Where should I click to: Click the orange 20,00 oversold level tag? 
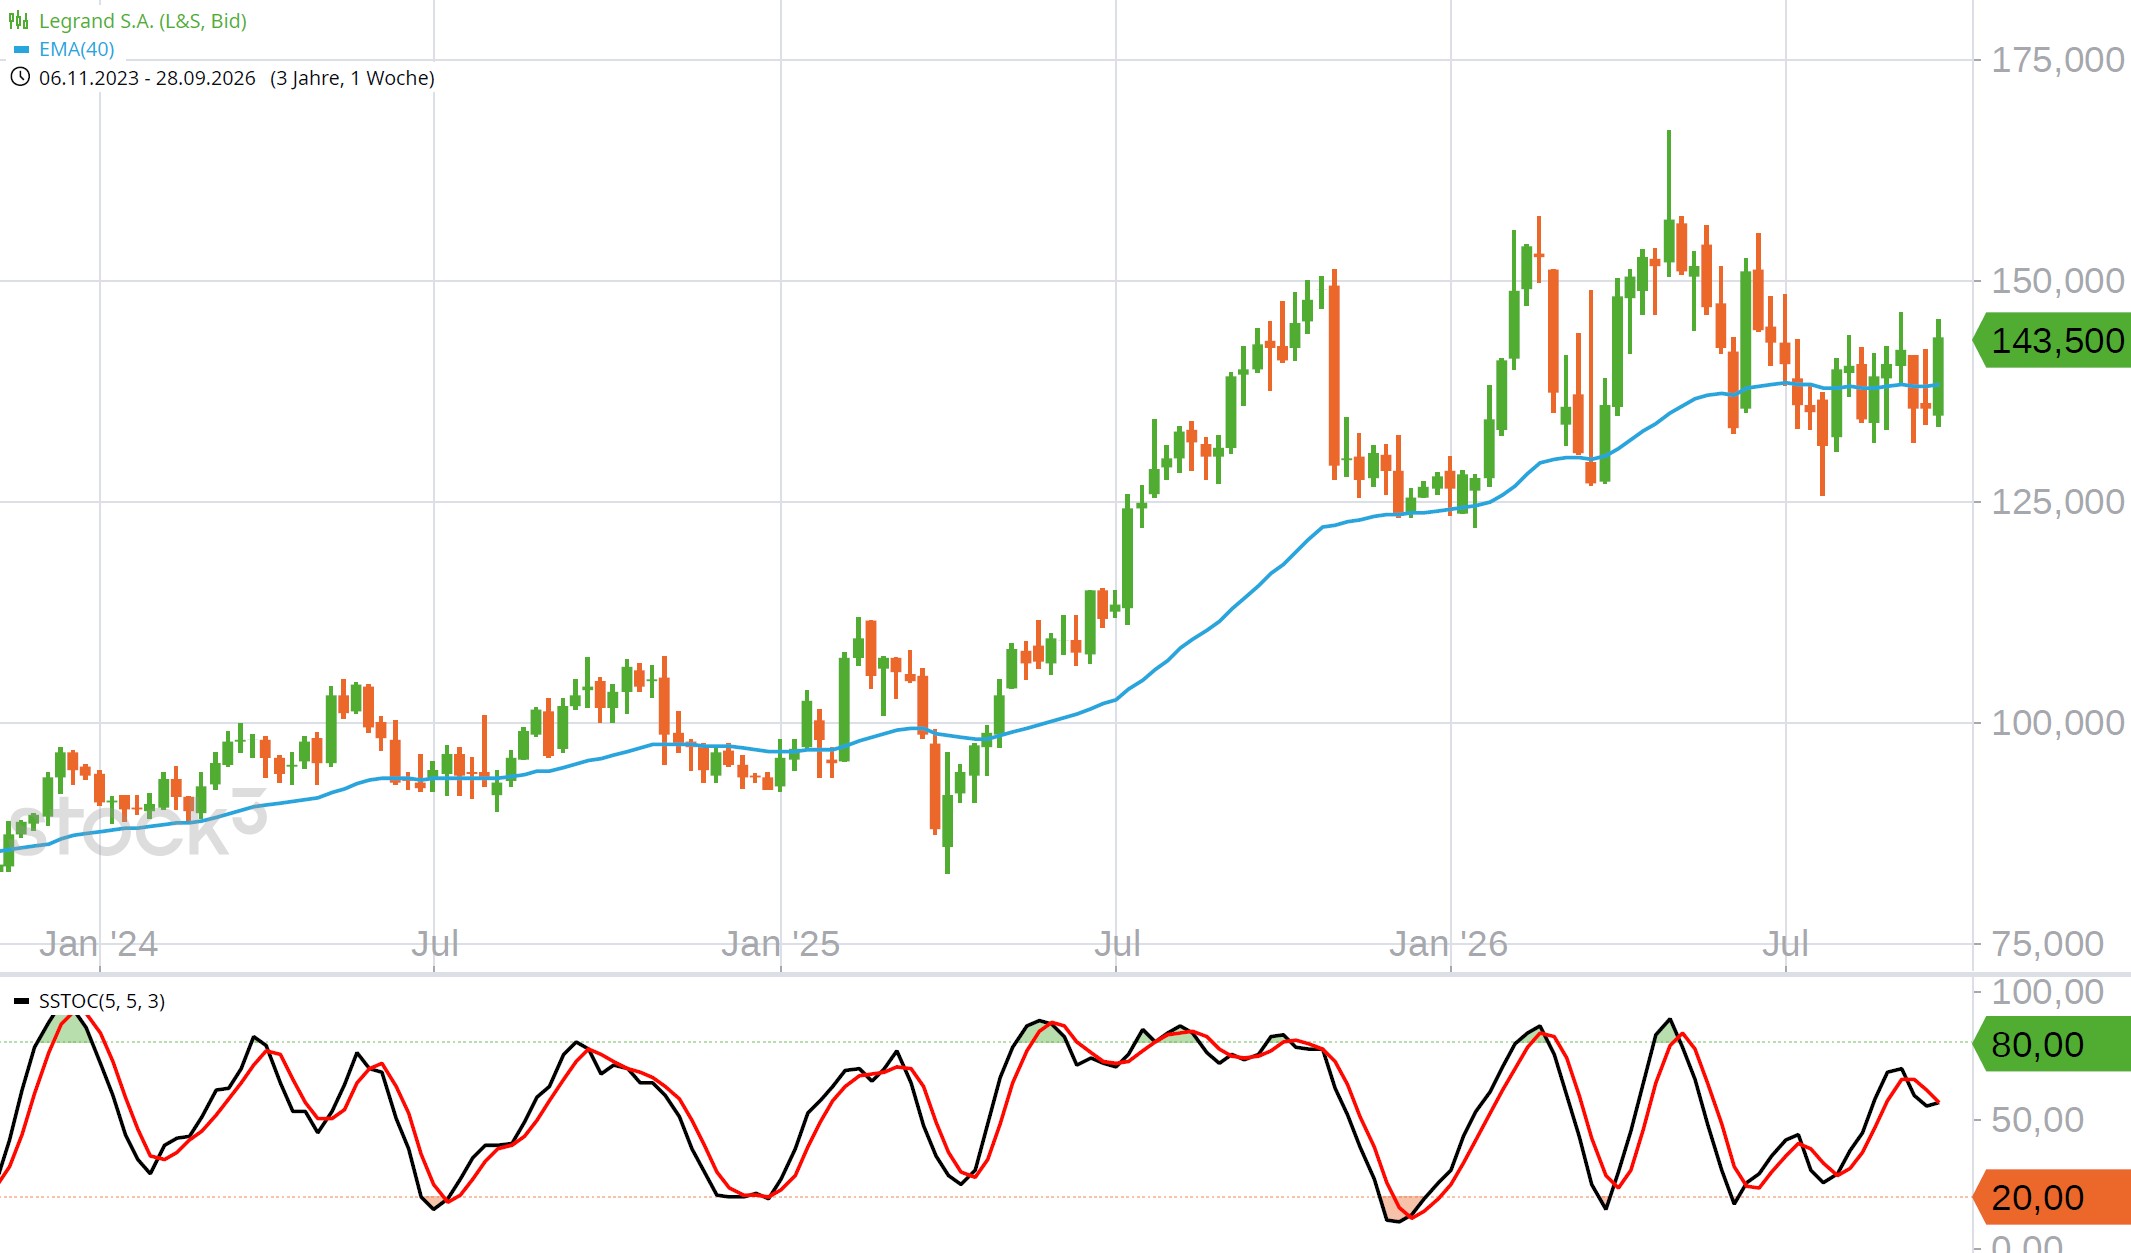pos(2052,1197)
